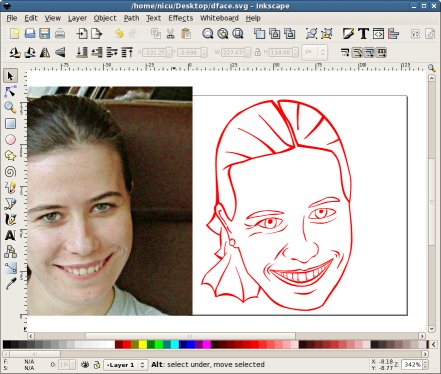Toggle transform gradients affect button
This screenshot has width=441, height=374.
click(x=369, y=52)
